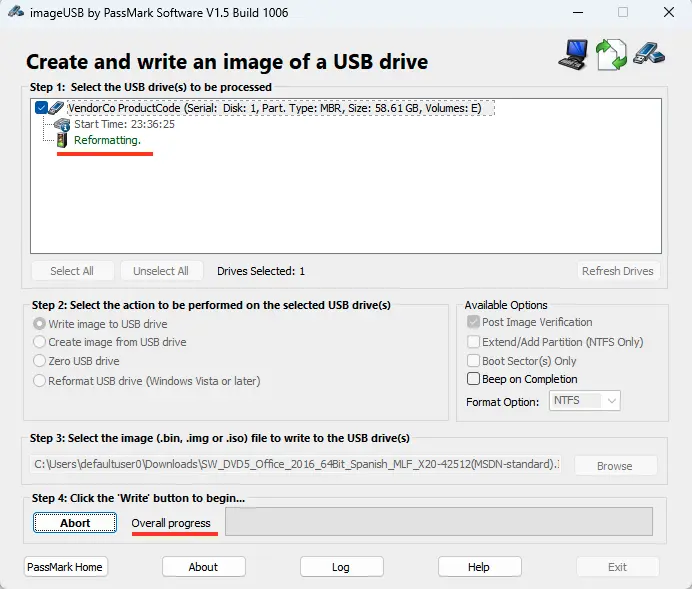
Task: Click the traffic light icon beside Reformatting
Action: pyautogui.click(x=62, y=141)
